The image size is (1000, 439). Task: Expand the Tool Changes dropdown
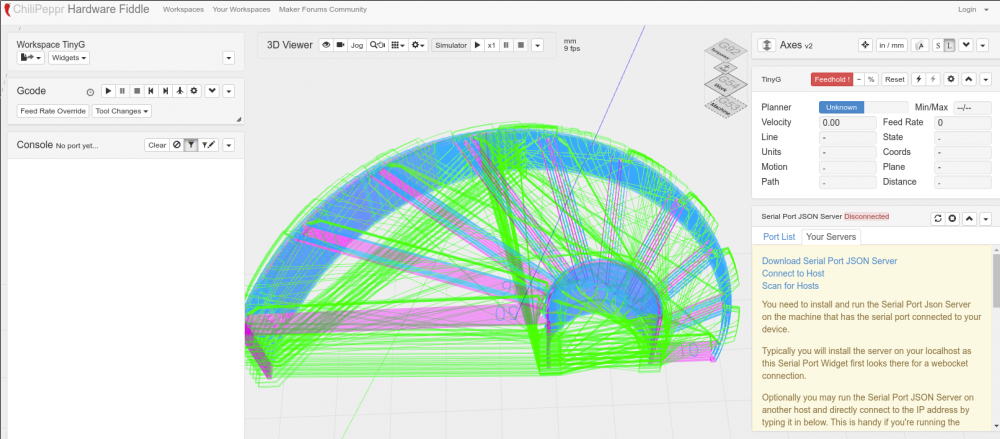click(x=122, y=111)
